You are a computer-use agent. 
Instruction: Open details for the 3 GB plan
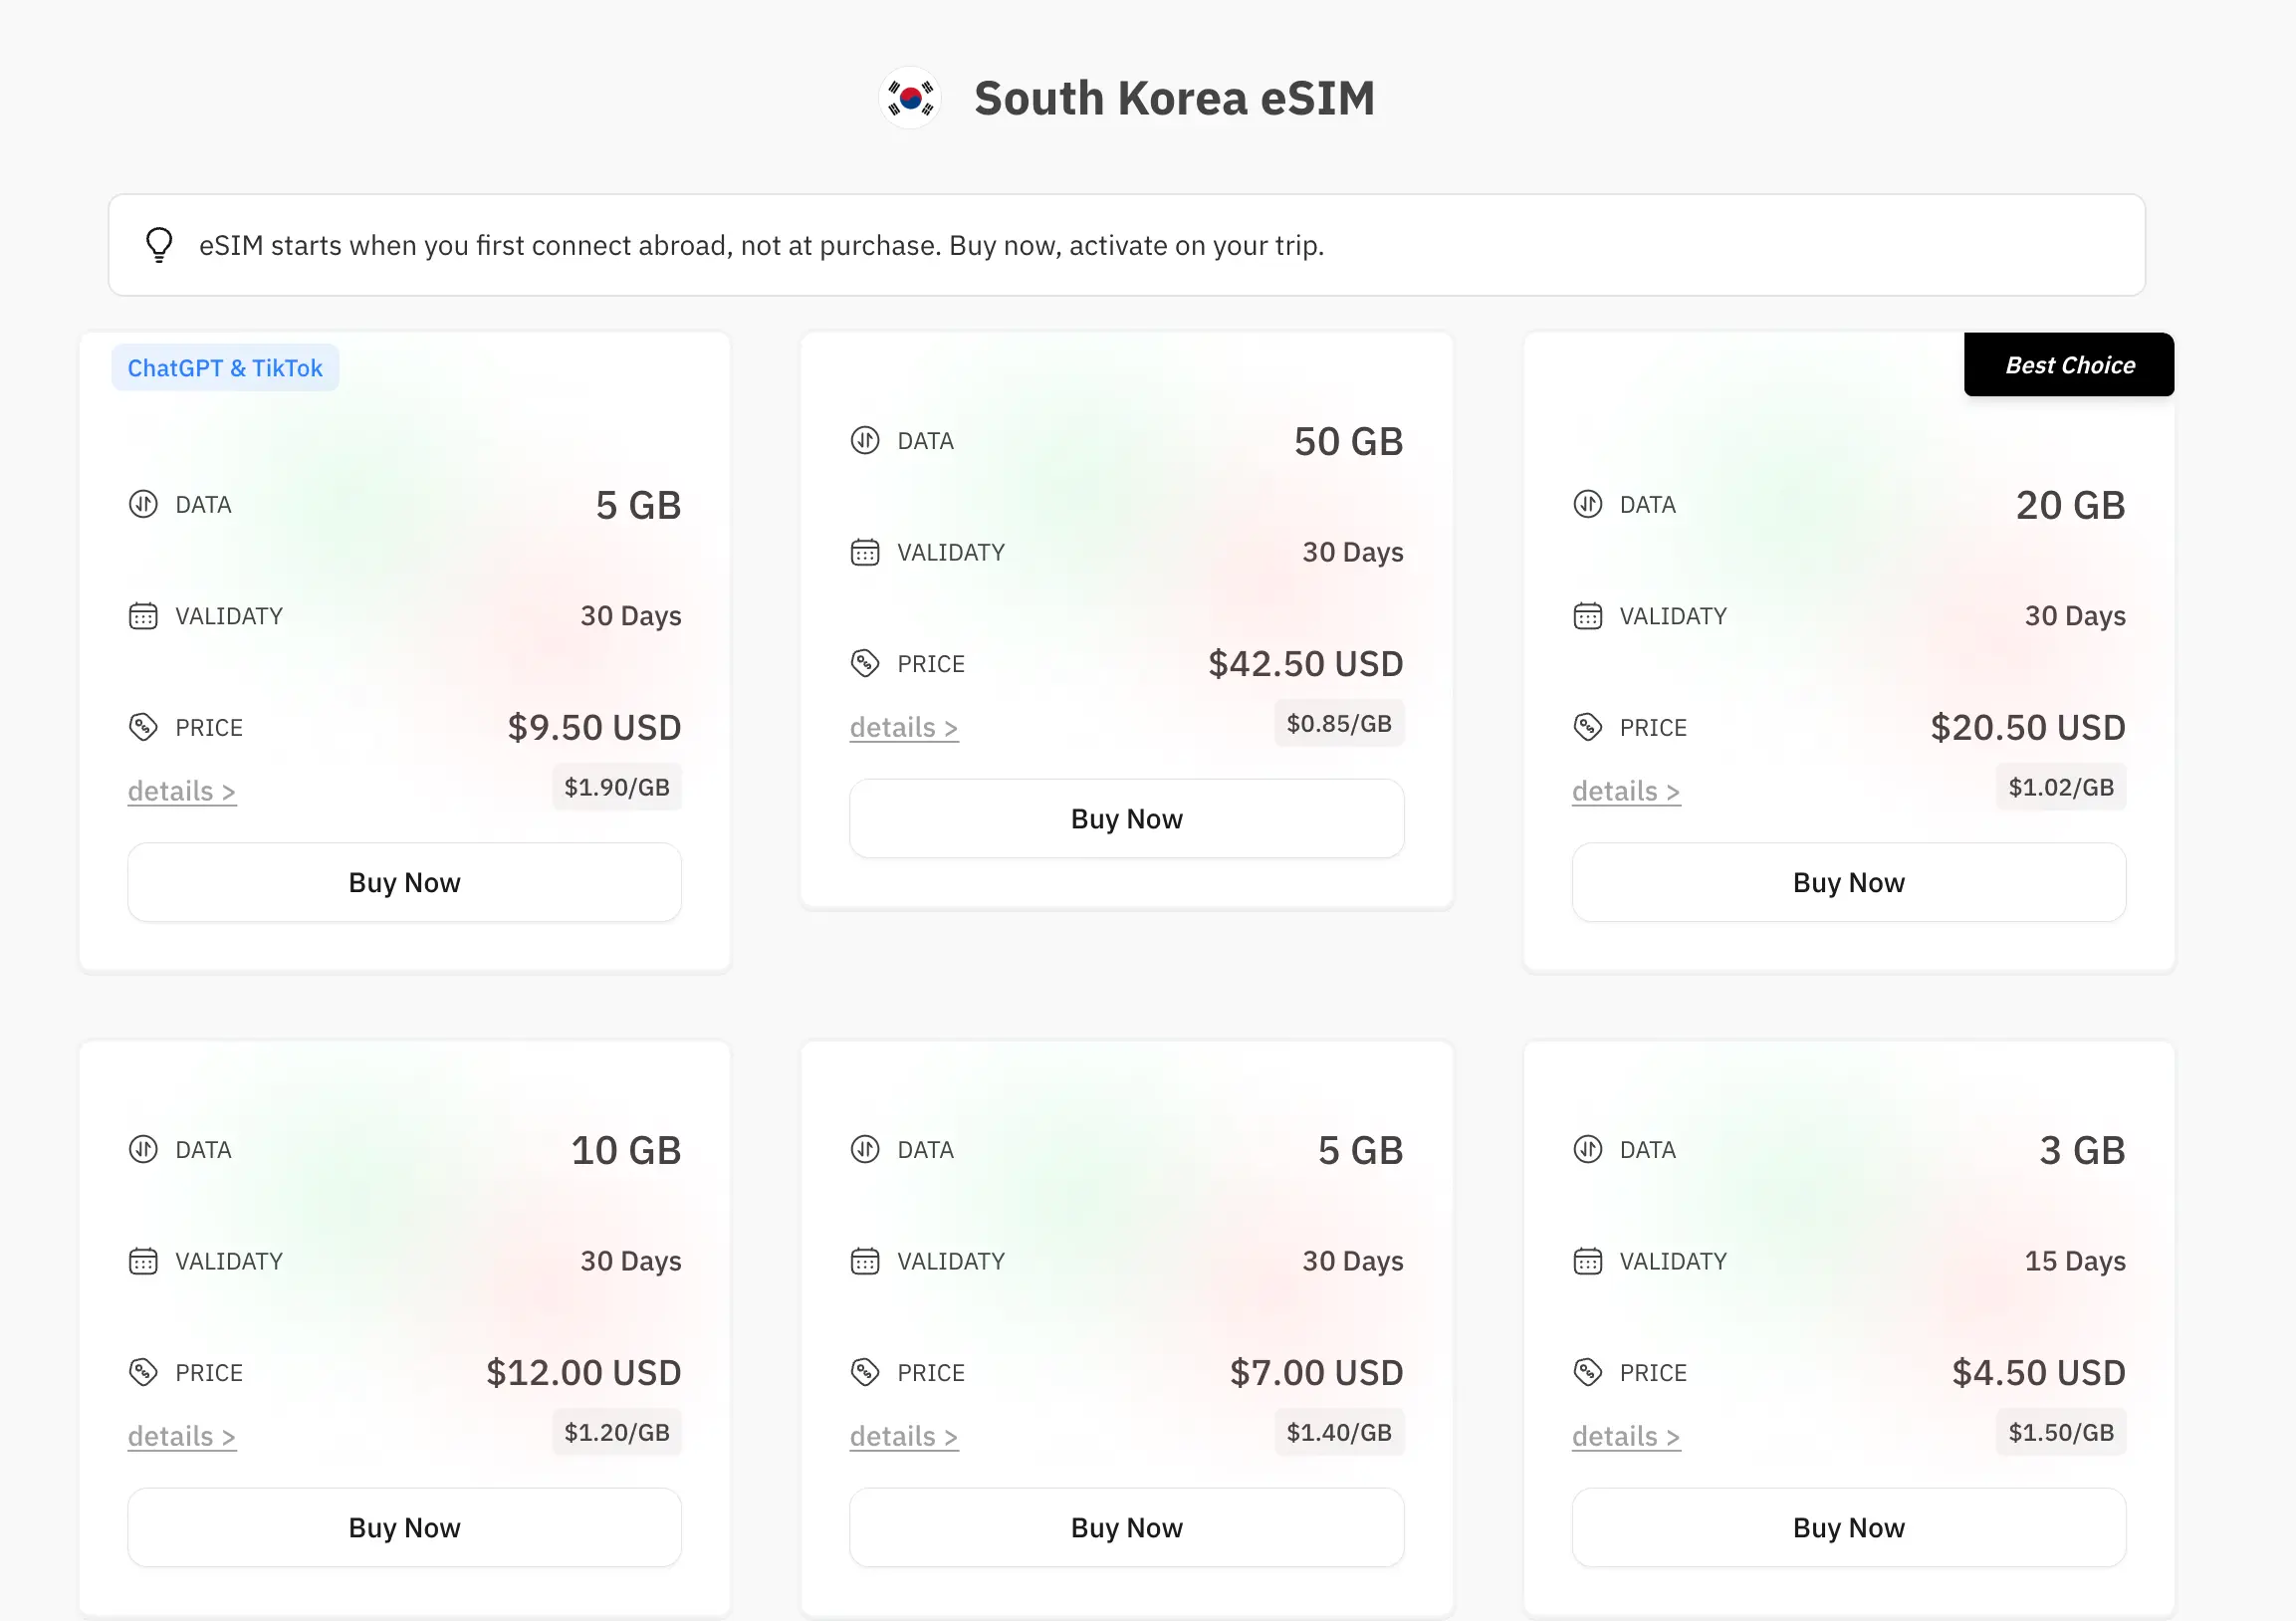[1626, 1436]
